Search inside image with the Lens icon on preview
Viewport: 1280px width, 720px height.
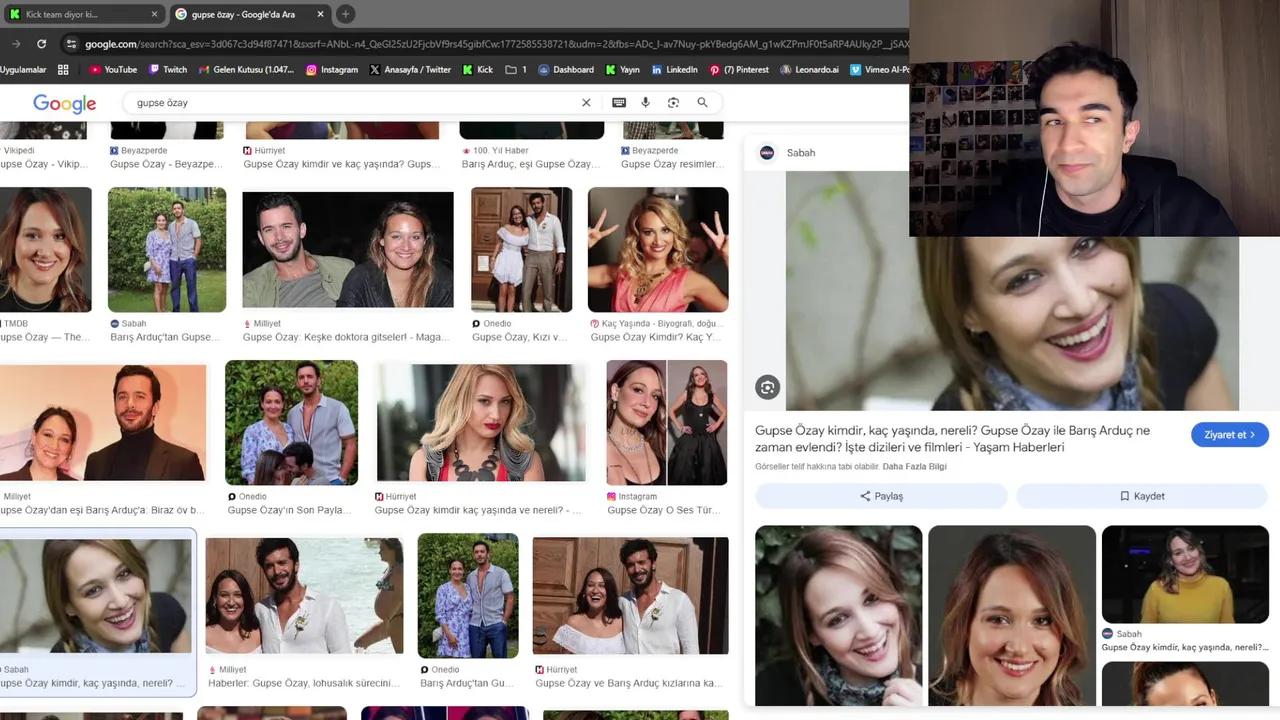pos(767,388)
